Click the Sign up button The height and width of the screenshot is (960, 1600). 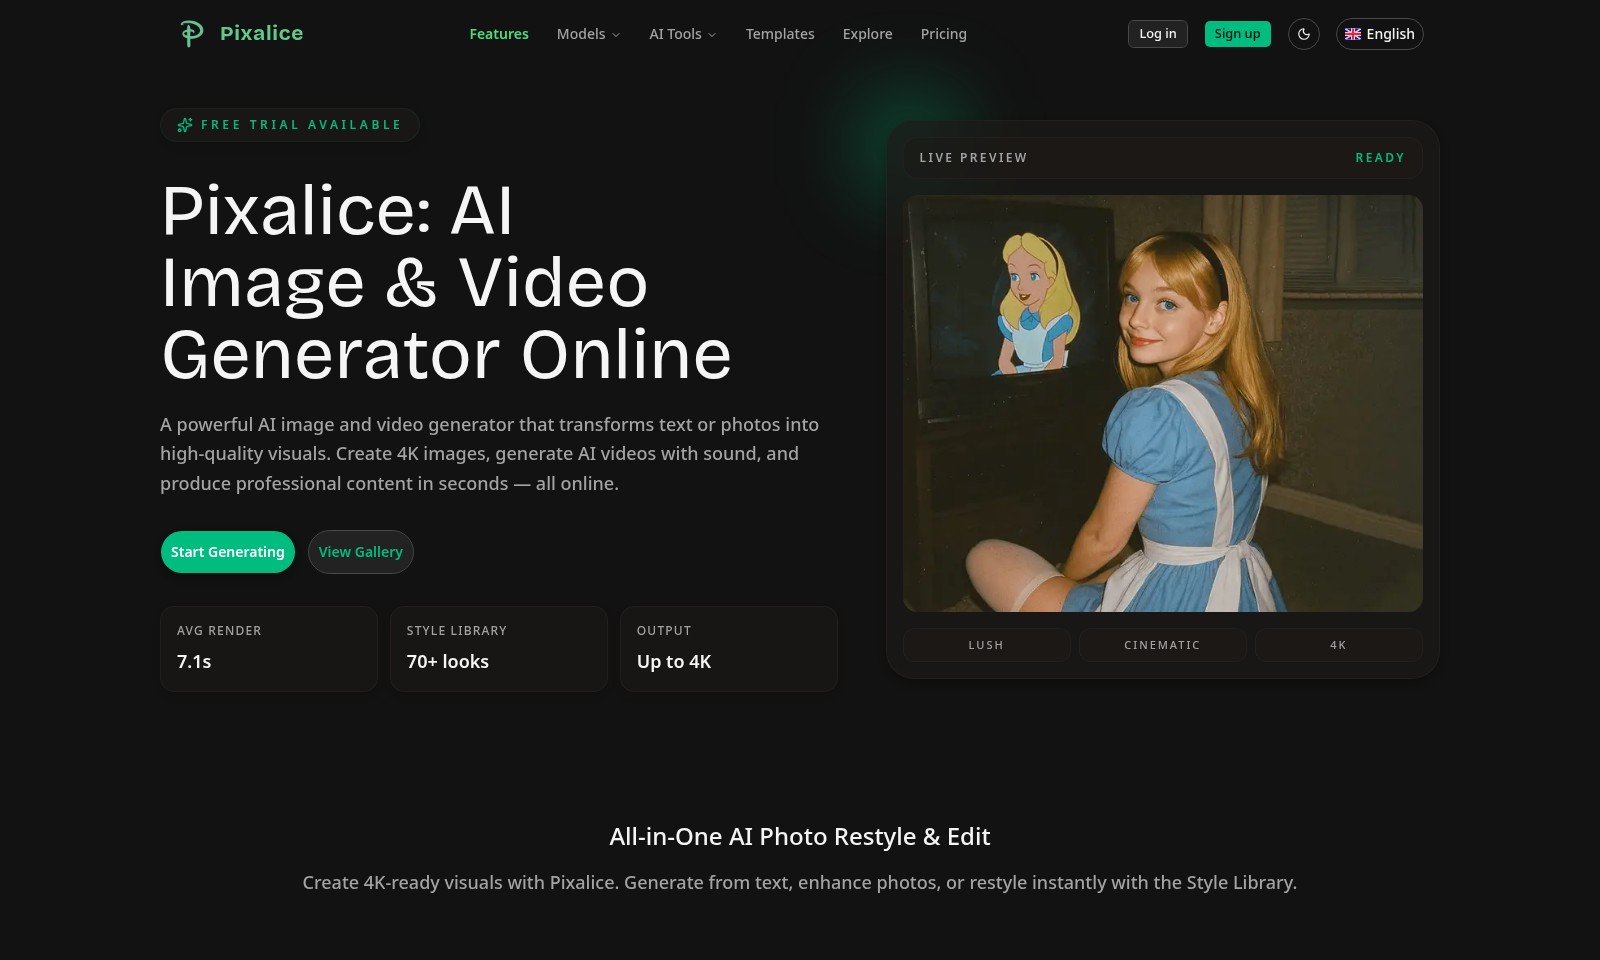[x=1237, y=34]
